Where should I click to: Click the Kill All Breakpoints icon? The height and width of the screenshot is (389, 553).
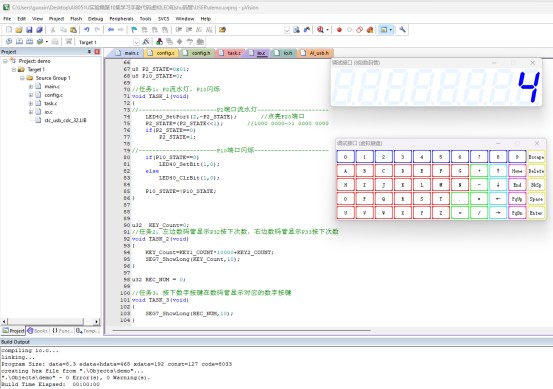(x=370, y=30)
